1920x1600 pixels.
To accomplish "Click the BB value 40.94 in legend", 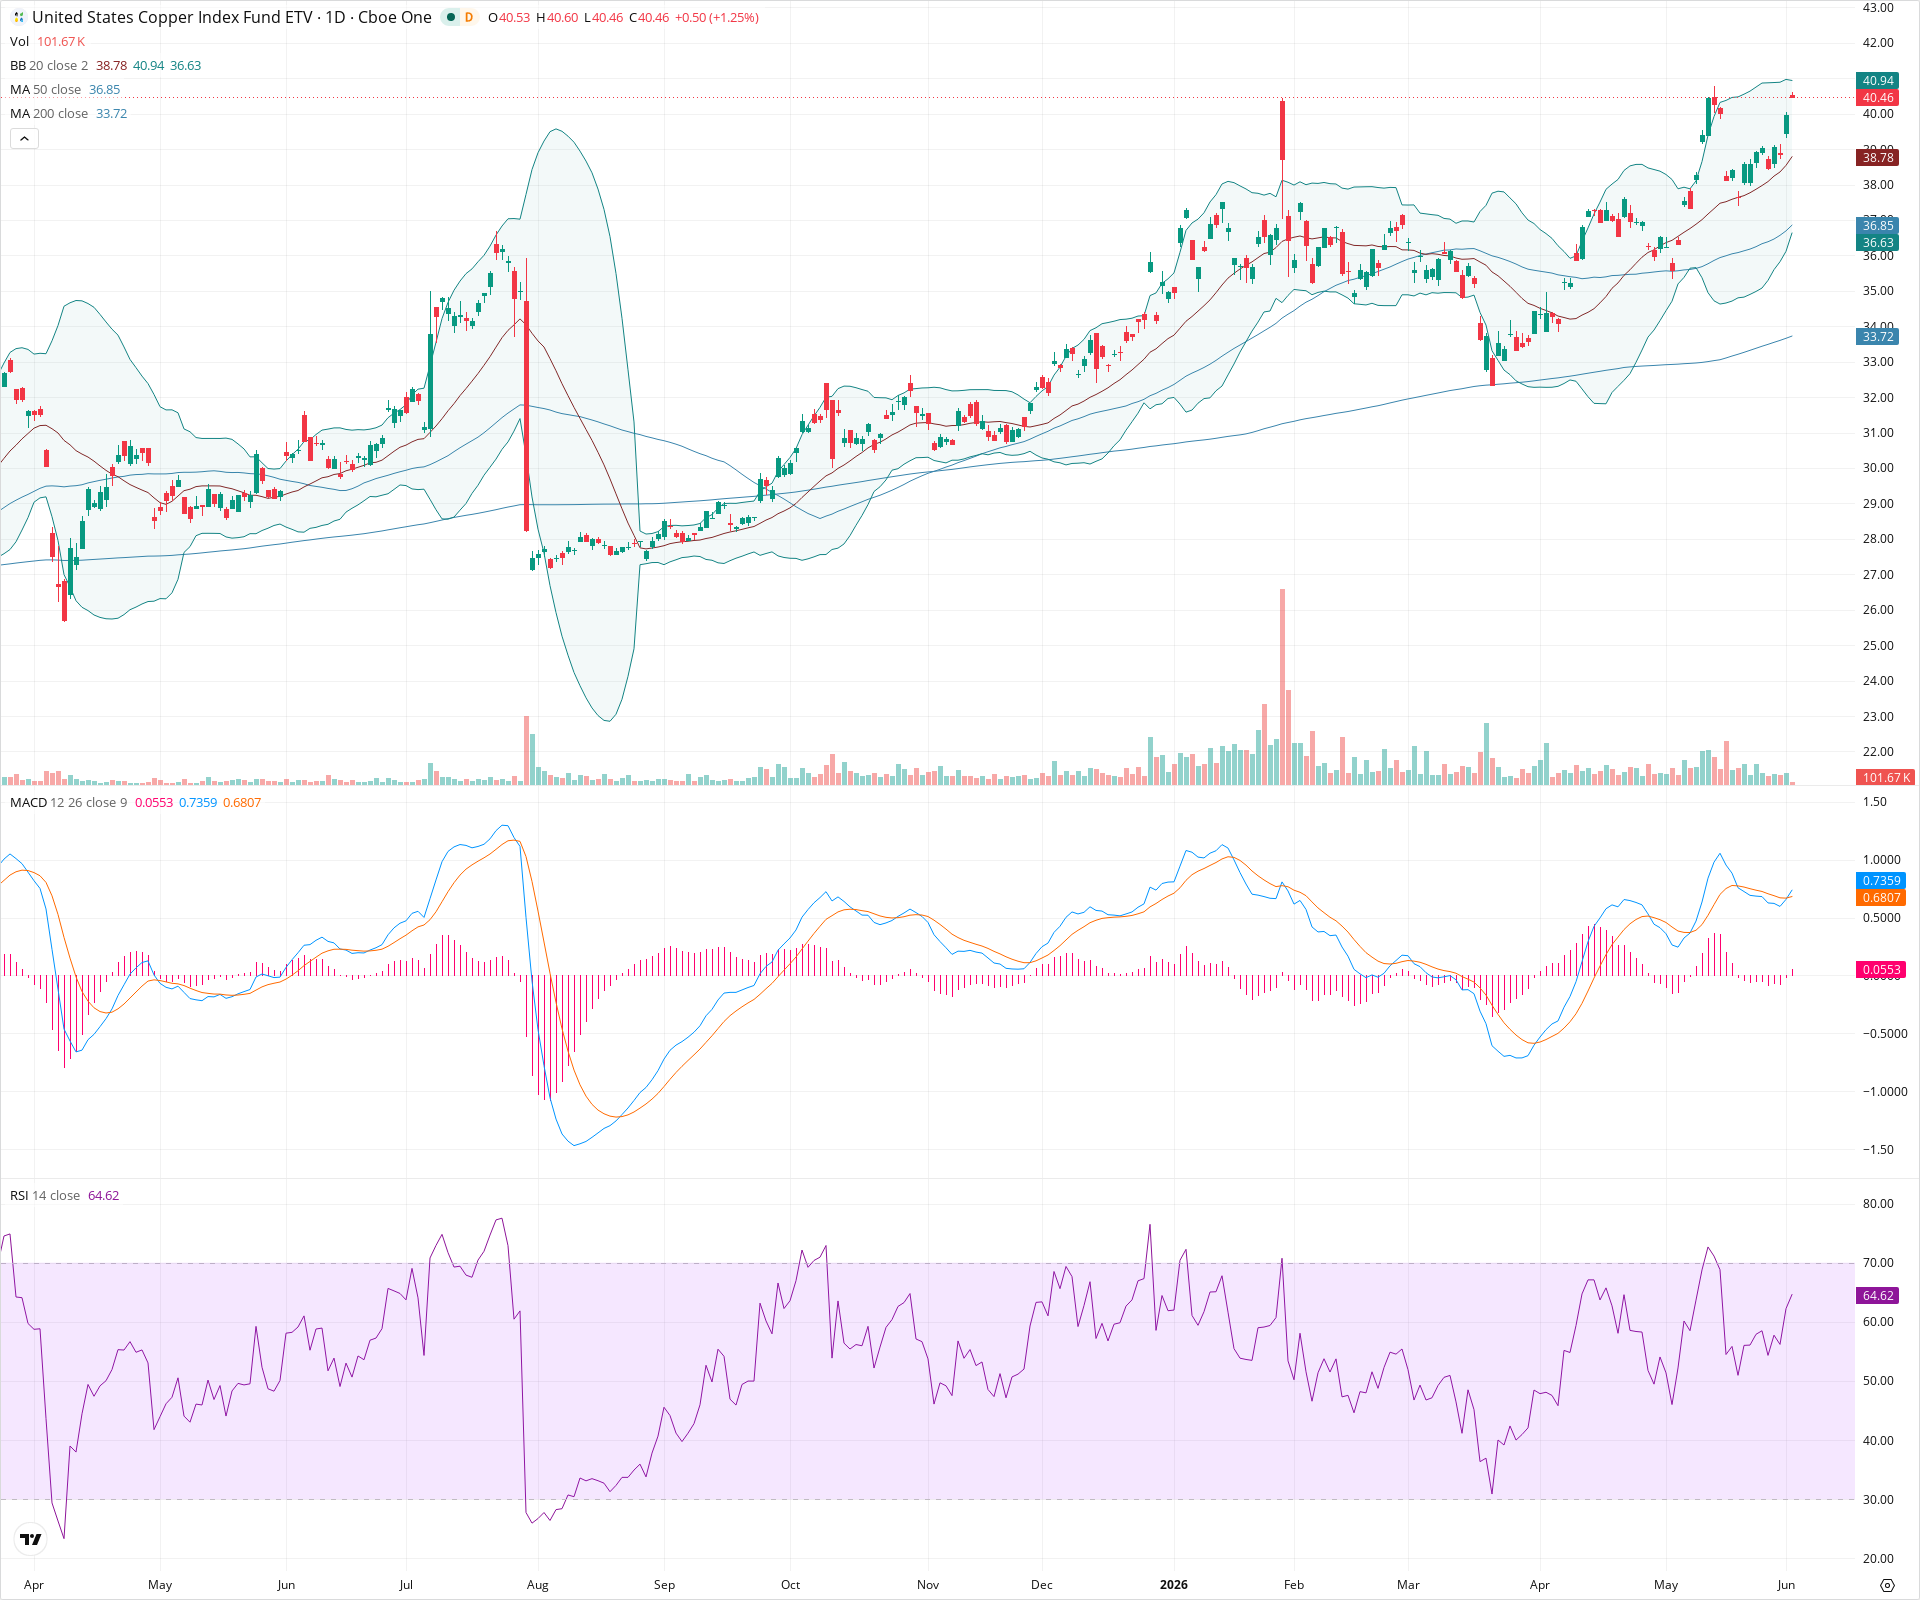I will pyautogui.click(x=148, y=65).
